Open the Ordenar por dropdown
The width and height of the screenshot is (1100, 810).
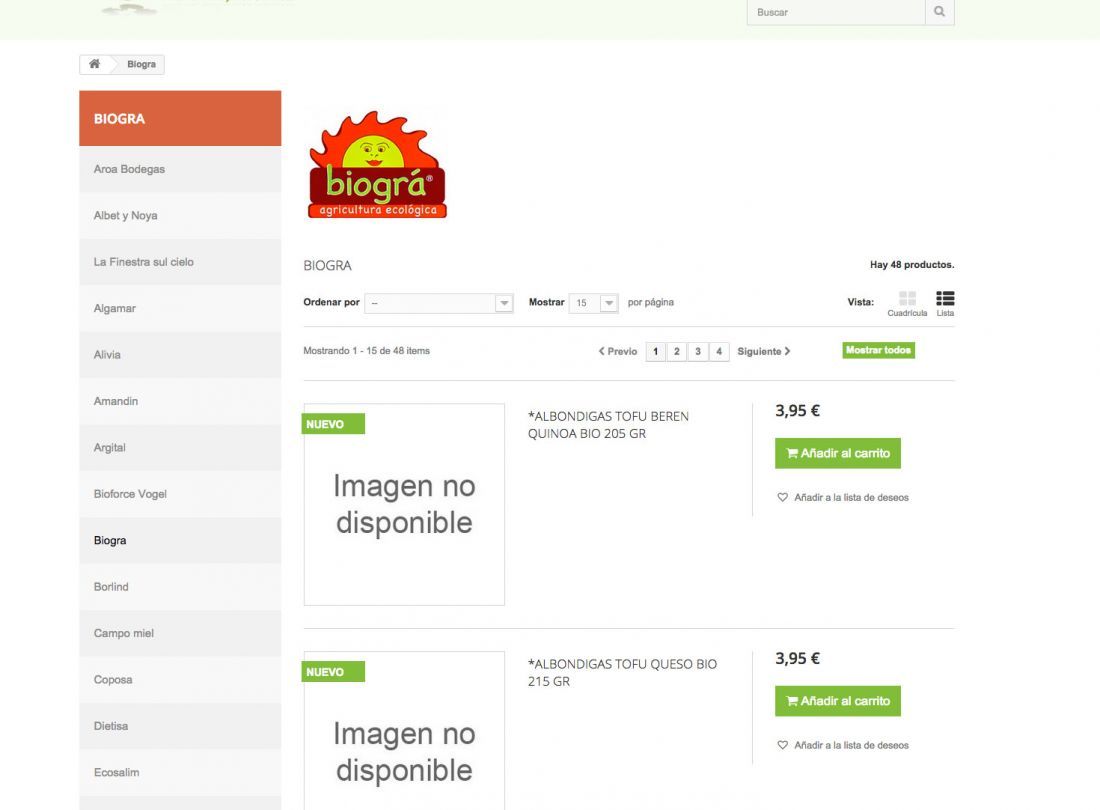point(439,303)
